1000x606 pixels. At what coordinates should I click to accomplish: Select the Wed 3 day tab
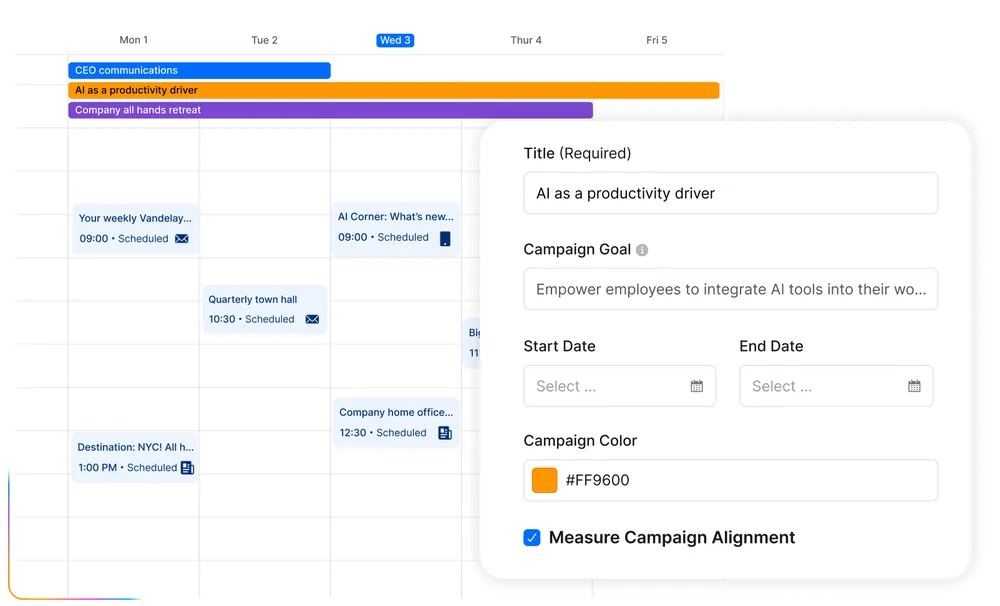click(x=396, y=40)
